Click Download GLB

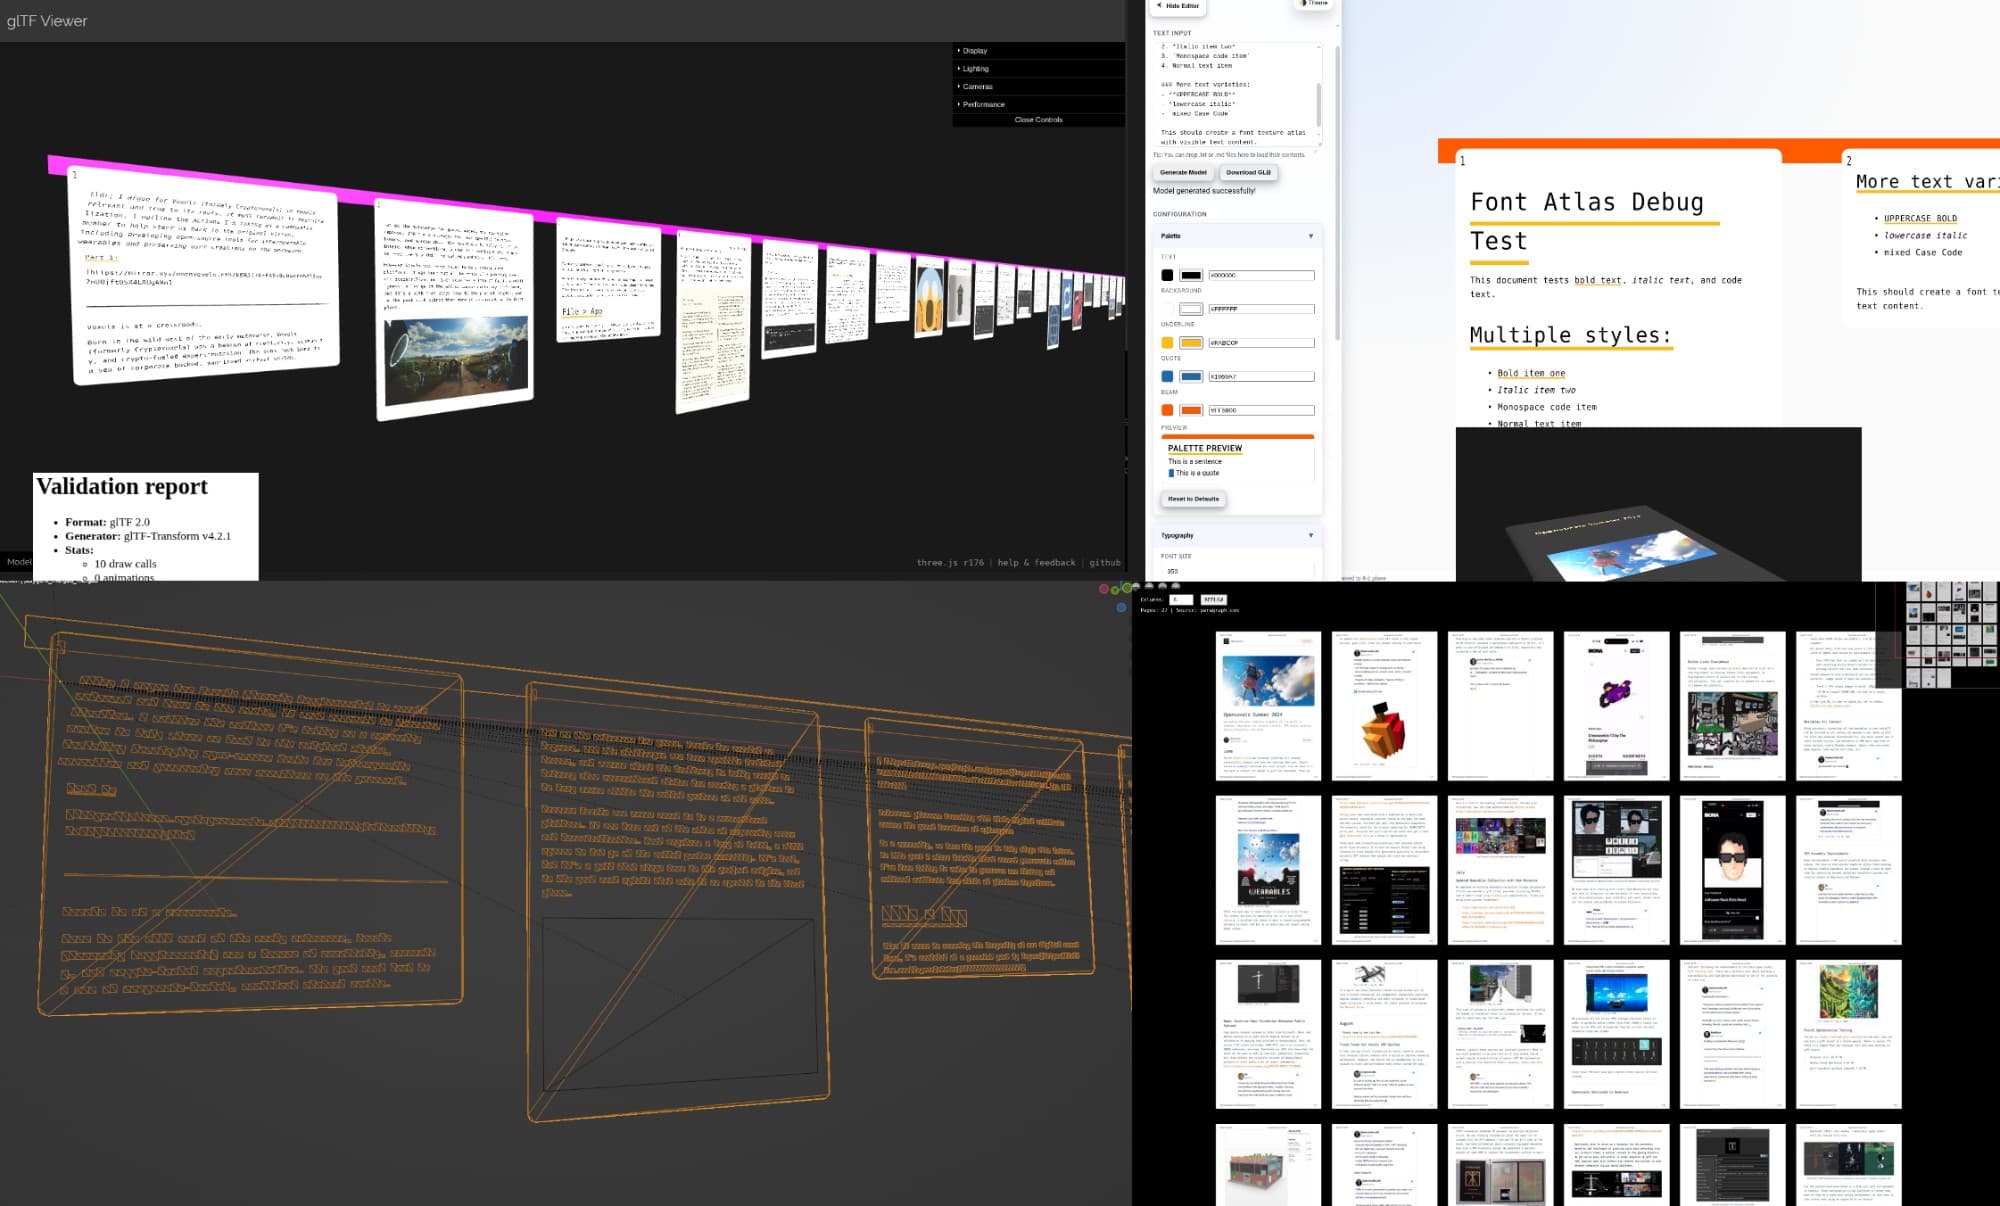[1248, 172]
